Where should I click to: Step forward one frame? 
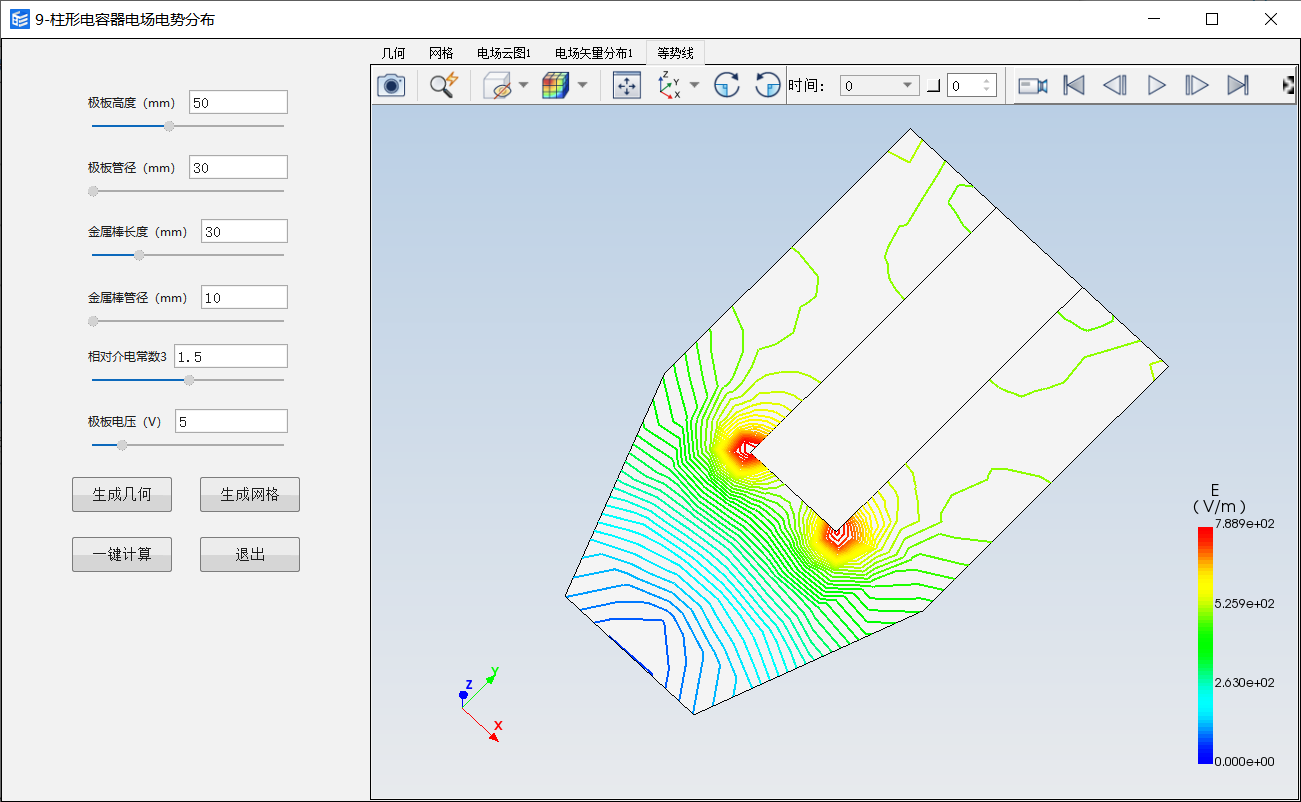click(1197, 85)
